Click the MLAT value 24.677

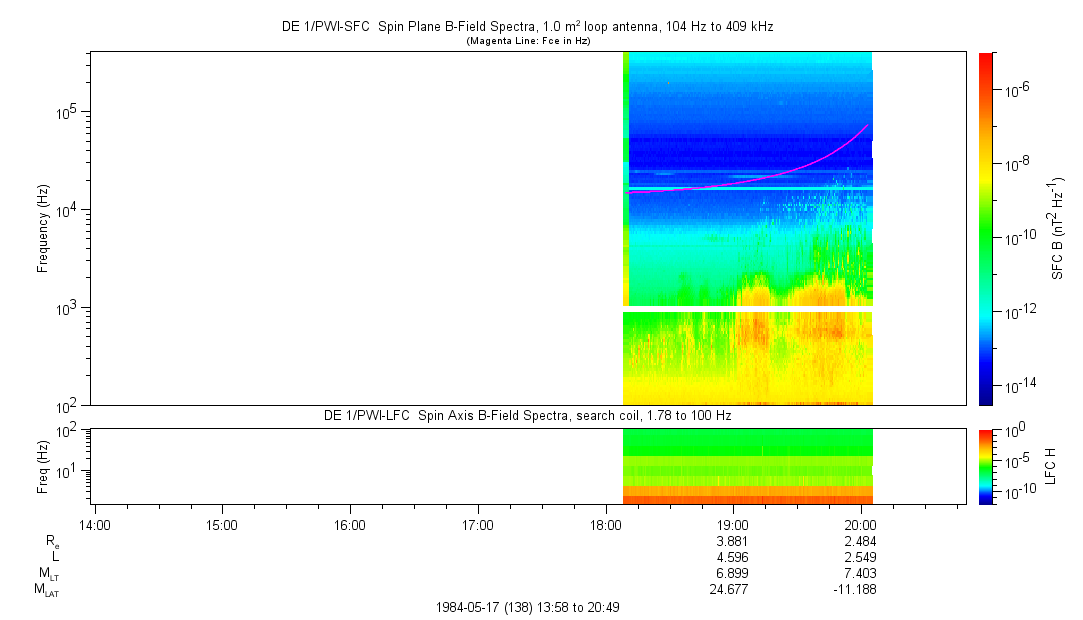[x=733, y=589]
